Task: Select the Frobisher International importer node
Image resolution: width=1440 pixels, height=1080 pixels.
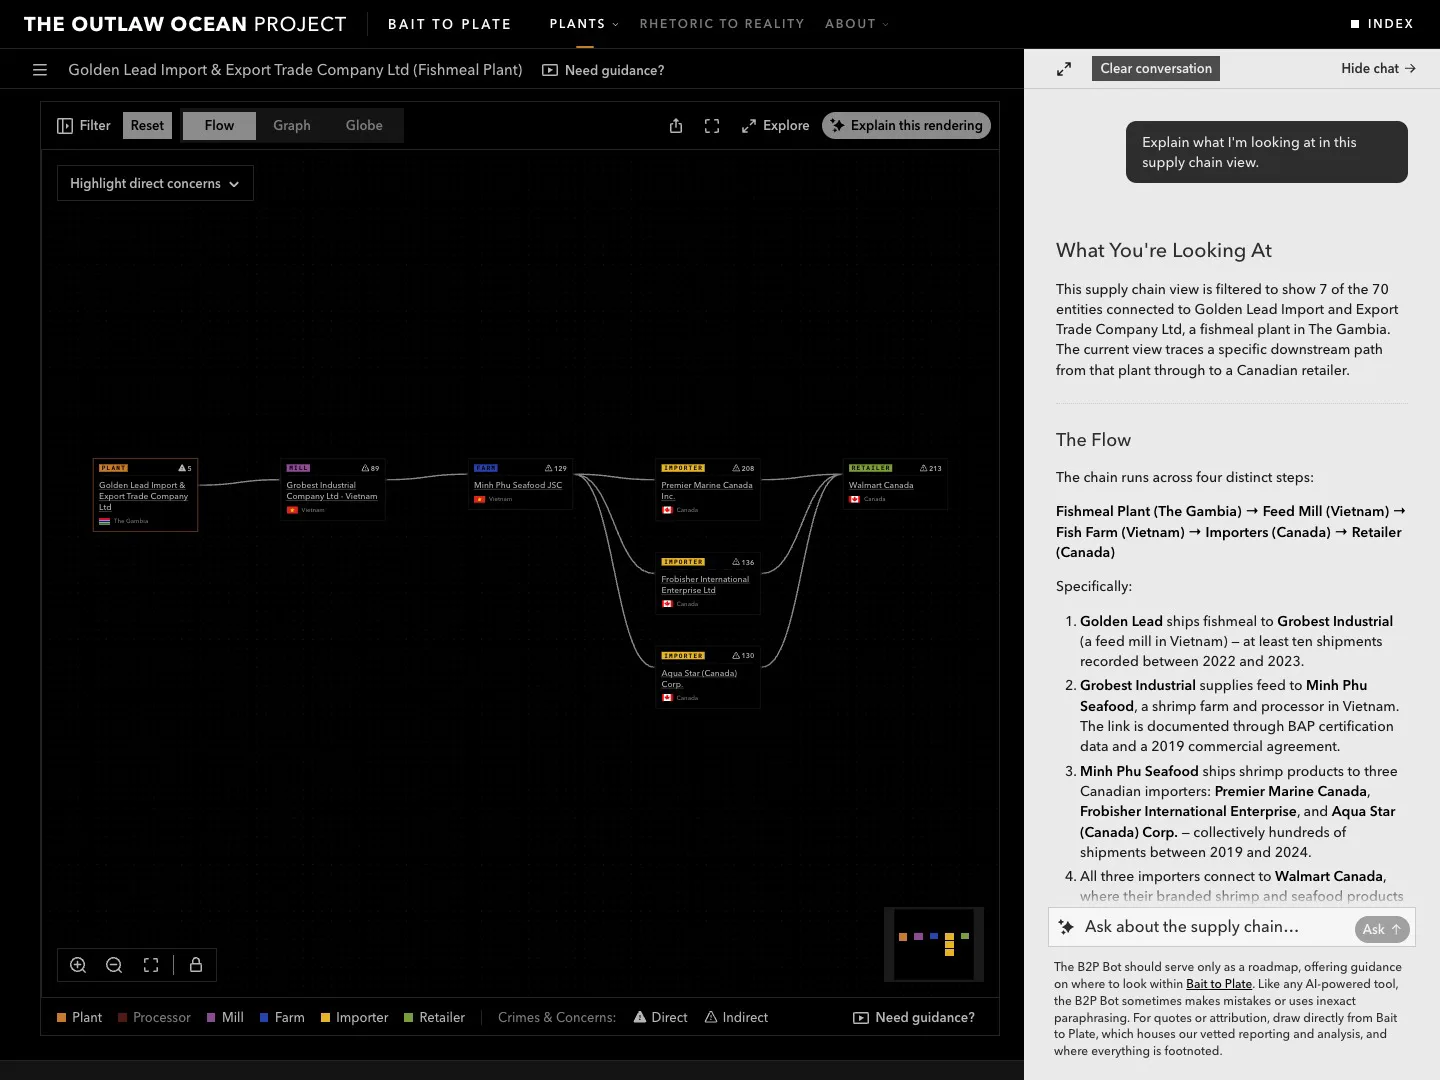Action: point(708,583)
